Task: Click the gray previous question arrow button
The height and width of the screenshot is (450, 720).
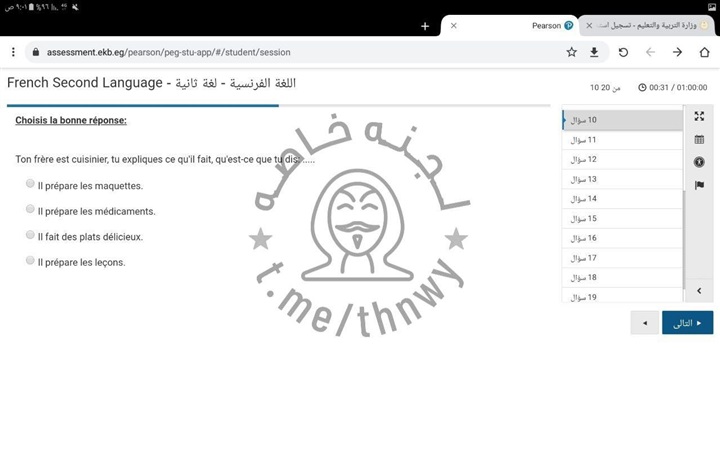Action: pos(645,323)
